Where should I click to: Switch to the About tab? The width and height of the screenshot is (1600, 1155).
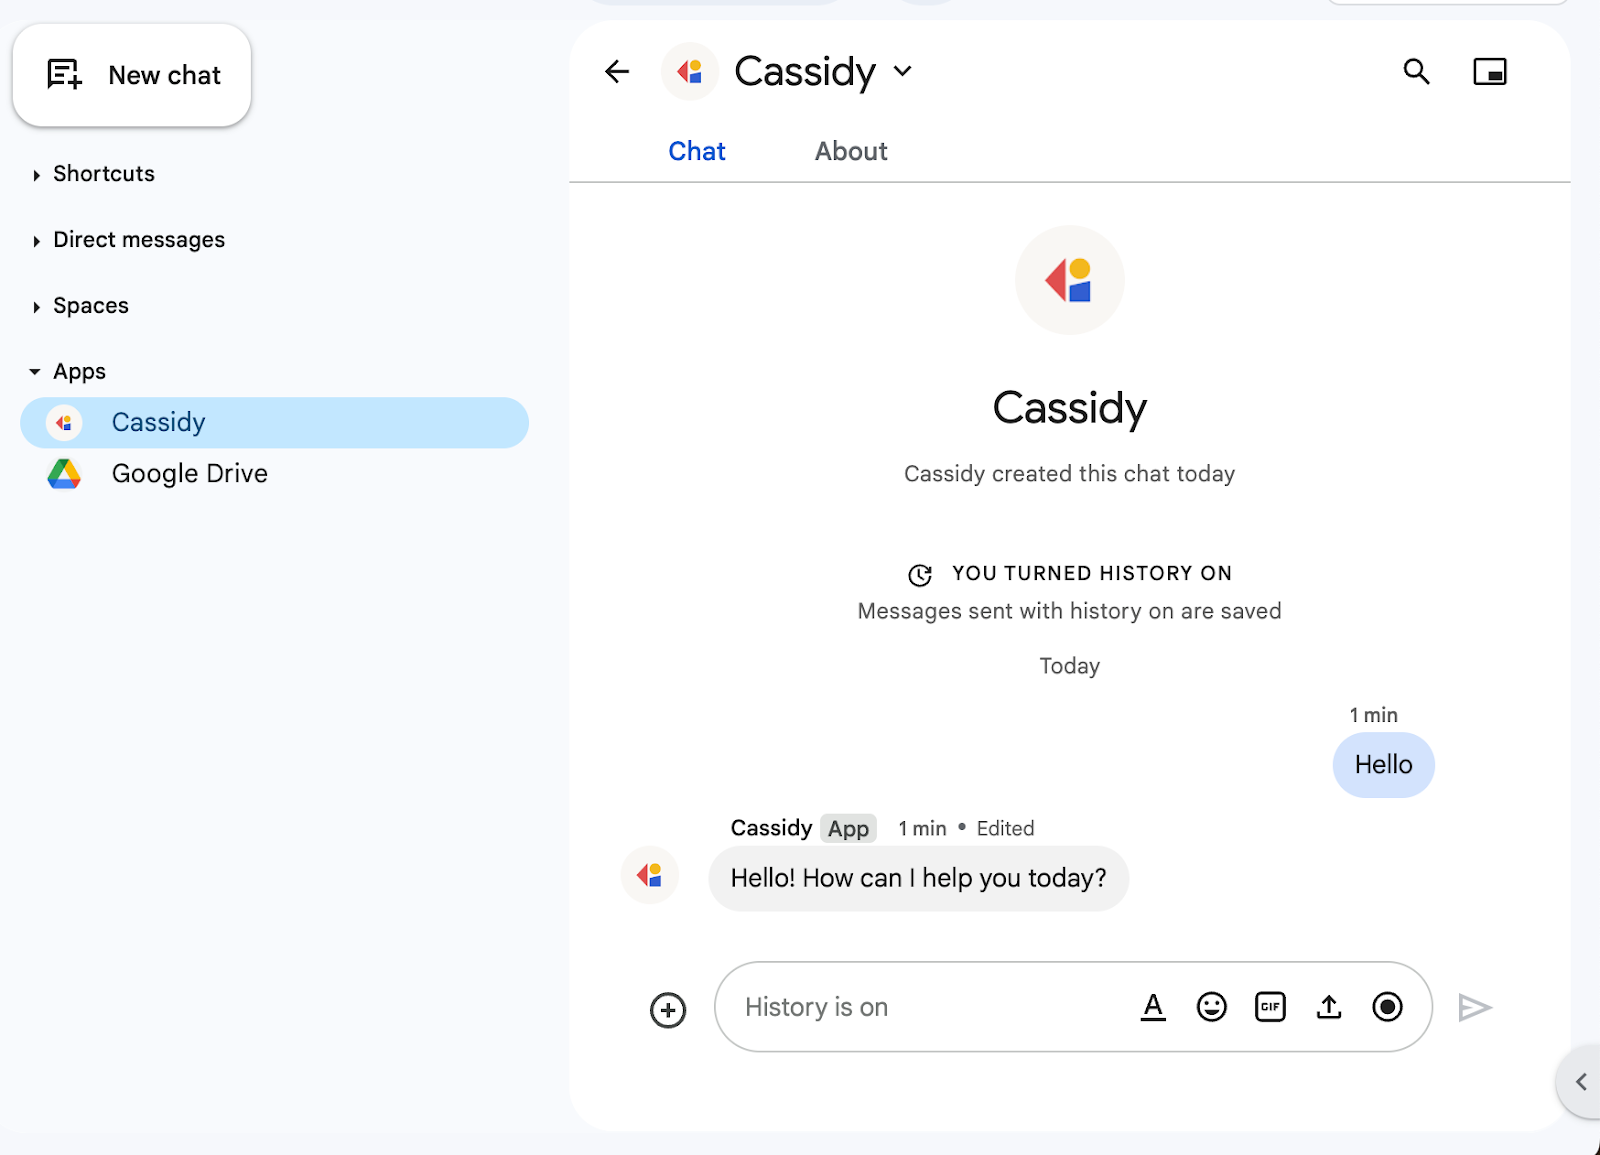[850, 151]
